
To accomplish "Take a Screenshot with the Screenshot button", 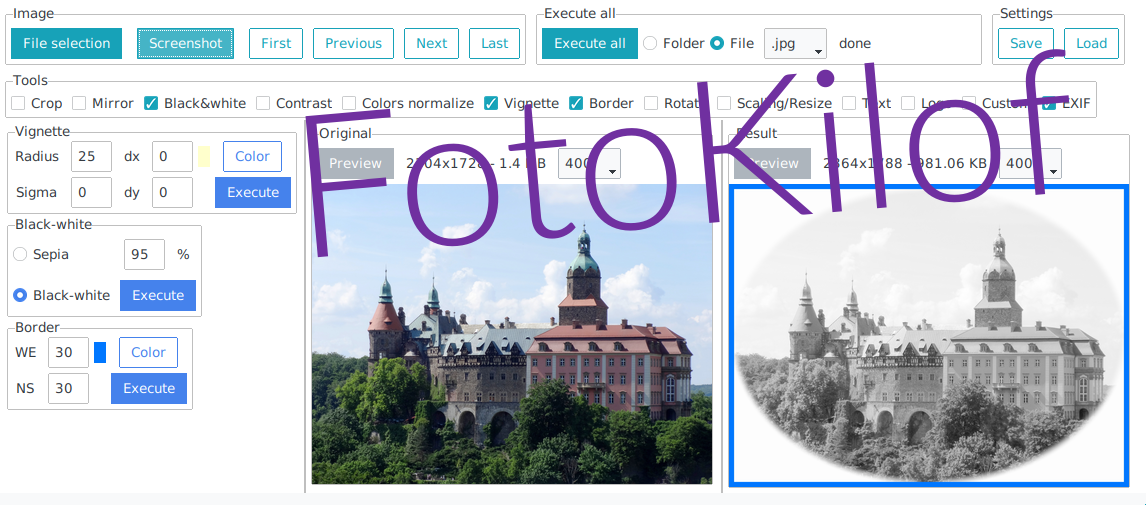I will pyautogui.click(x=186, y=43).
